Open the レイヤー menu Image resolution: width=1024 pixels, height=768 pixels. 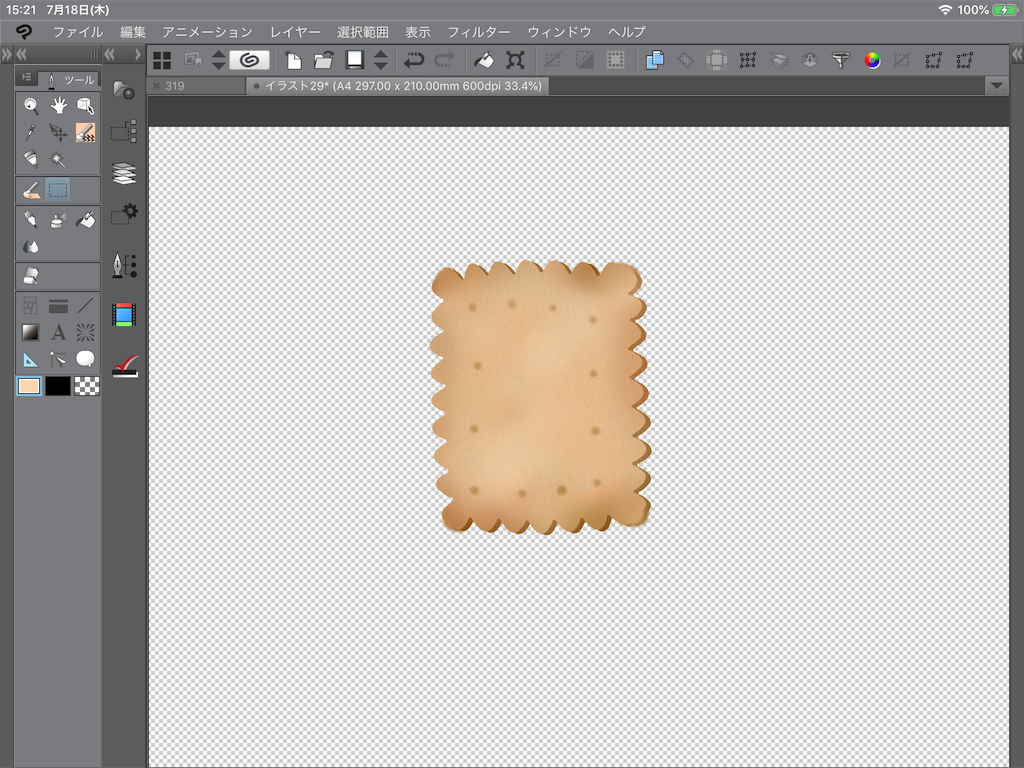pyautogui.click(x=295, y=32)
